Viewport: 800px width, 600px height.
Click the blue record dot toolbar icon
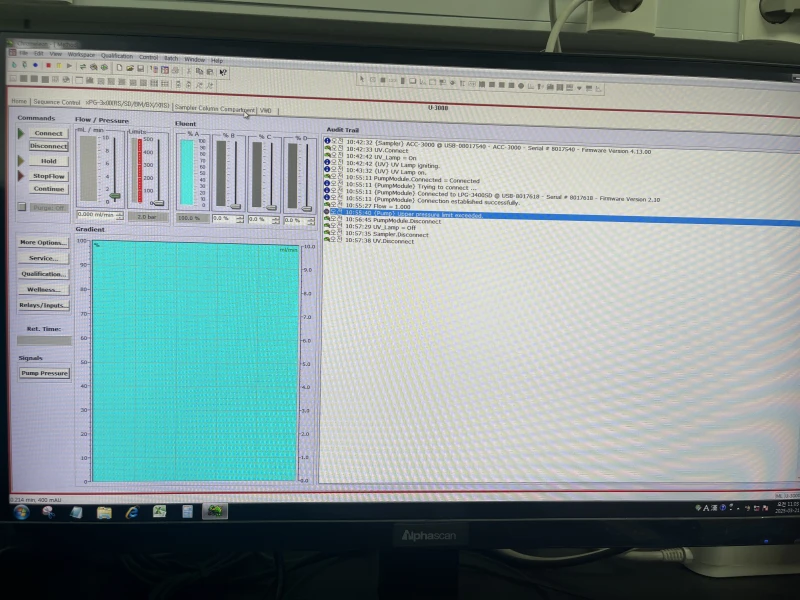35,65
